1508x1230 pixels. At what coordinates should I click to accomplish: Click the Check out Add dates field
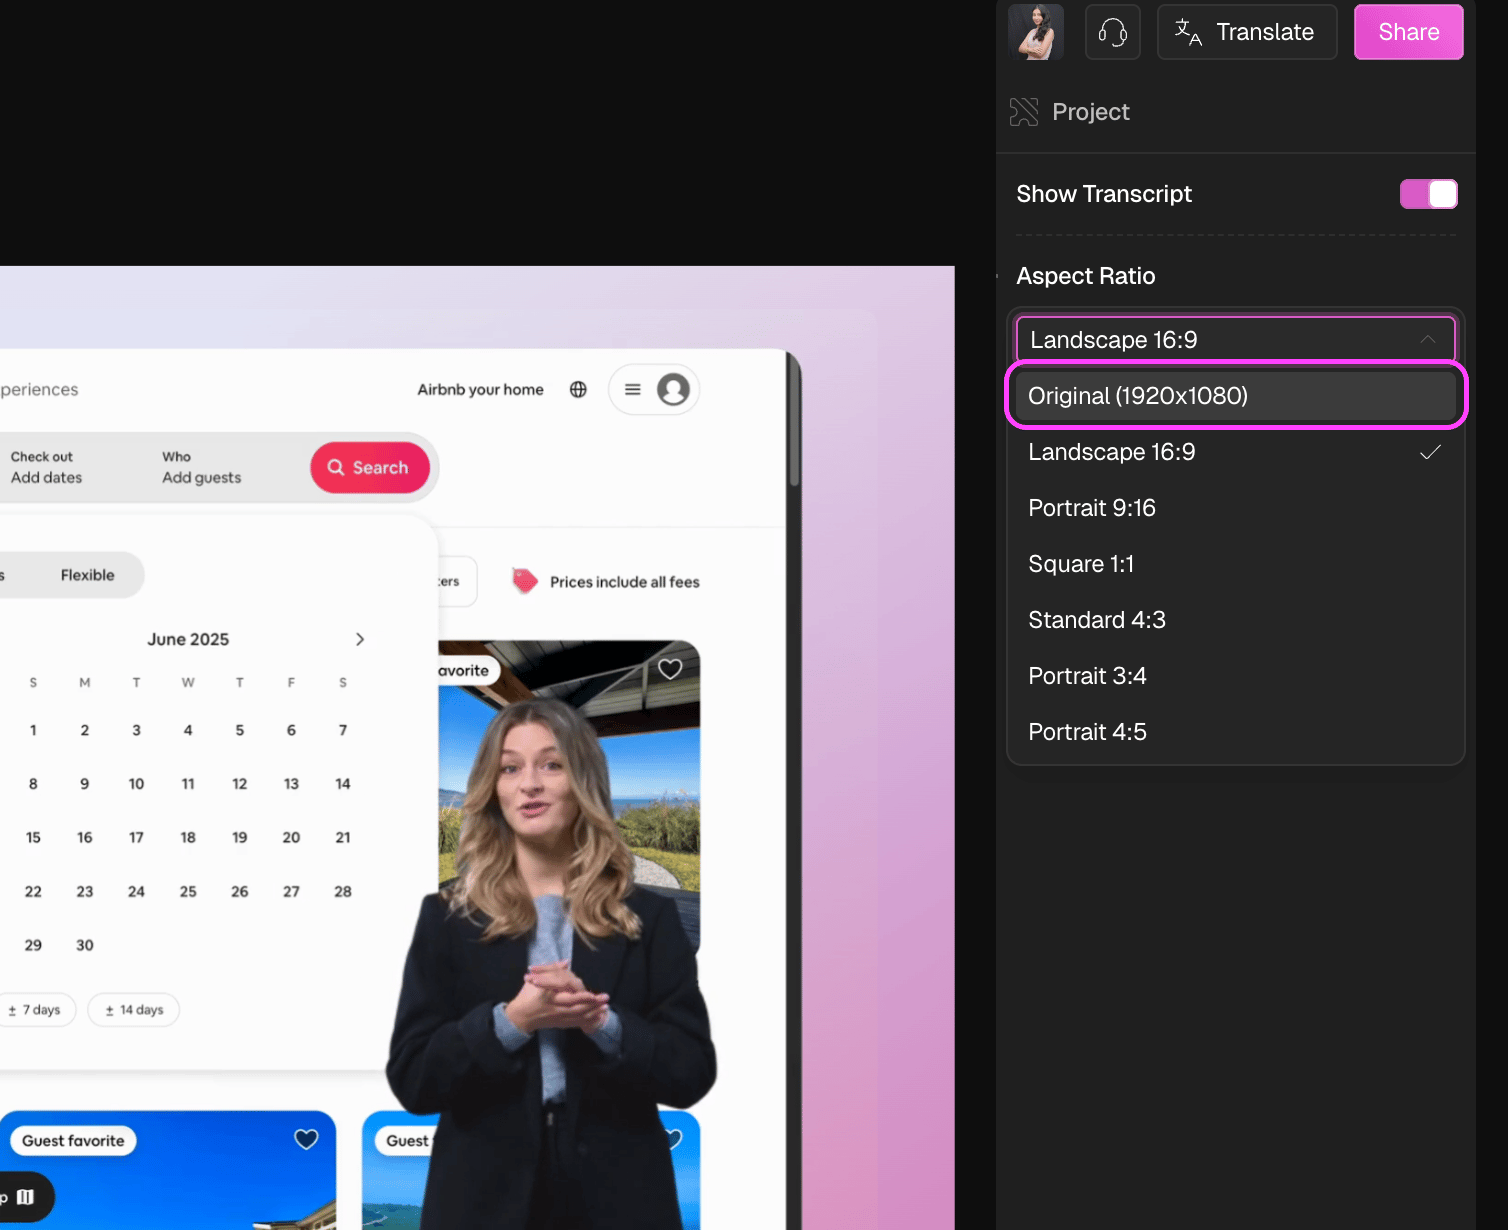coord(47,467)
